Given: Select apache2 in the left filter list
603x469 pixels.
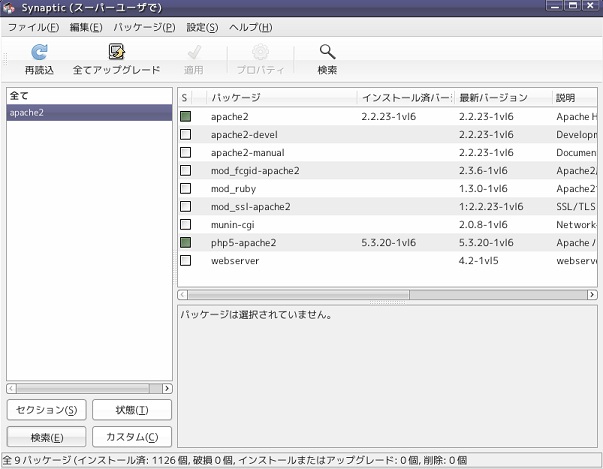Looking at the screenshot, I should click(89, 113).
